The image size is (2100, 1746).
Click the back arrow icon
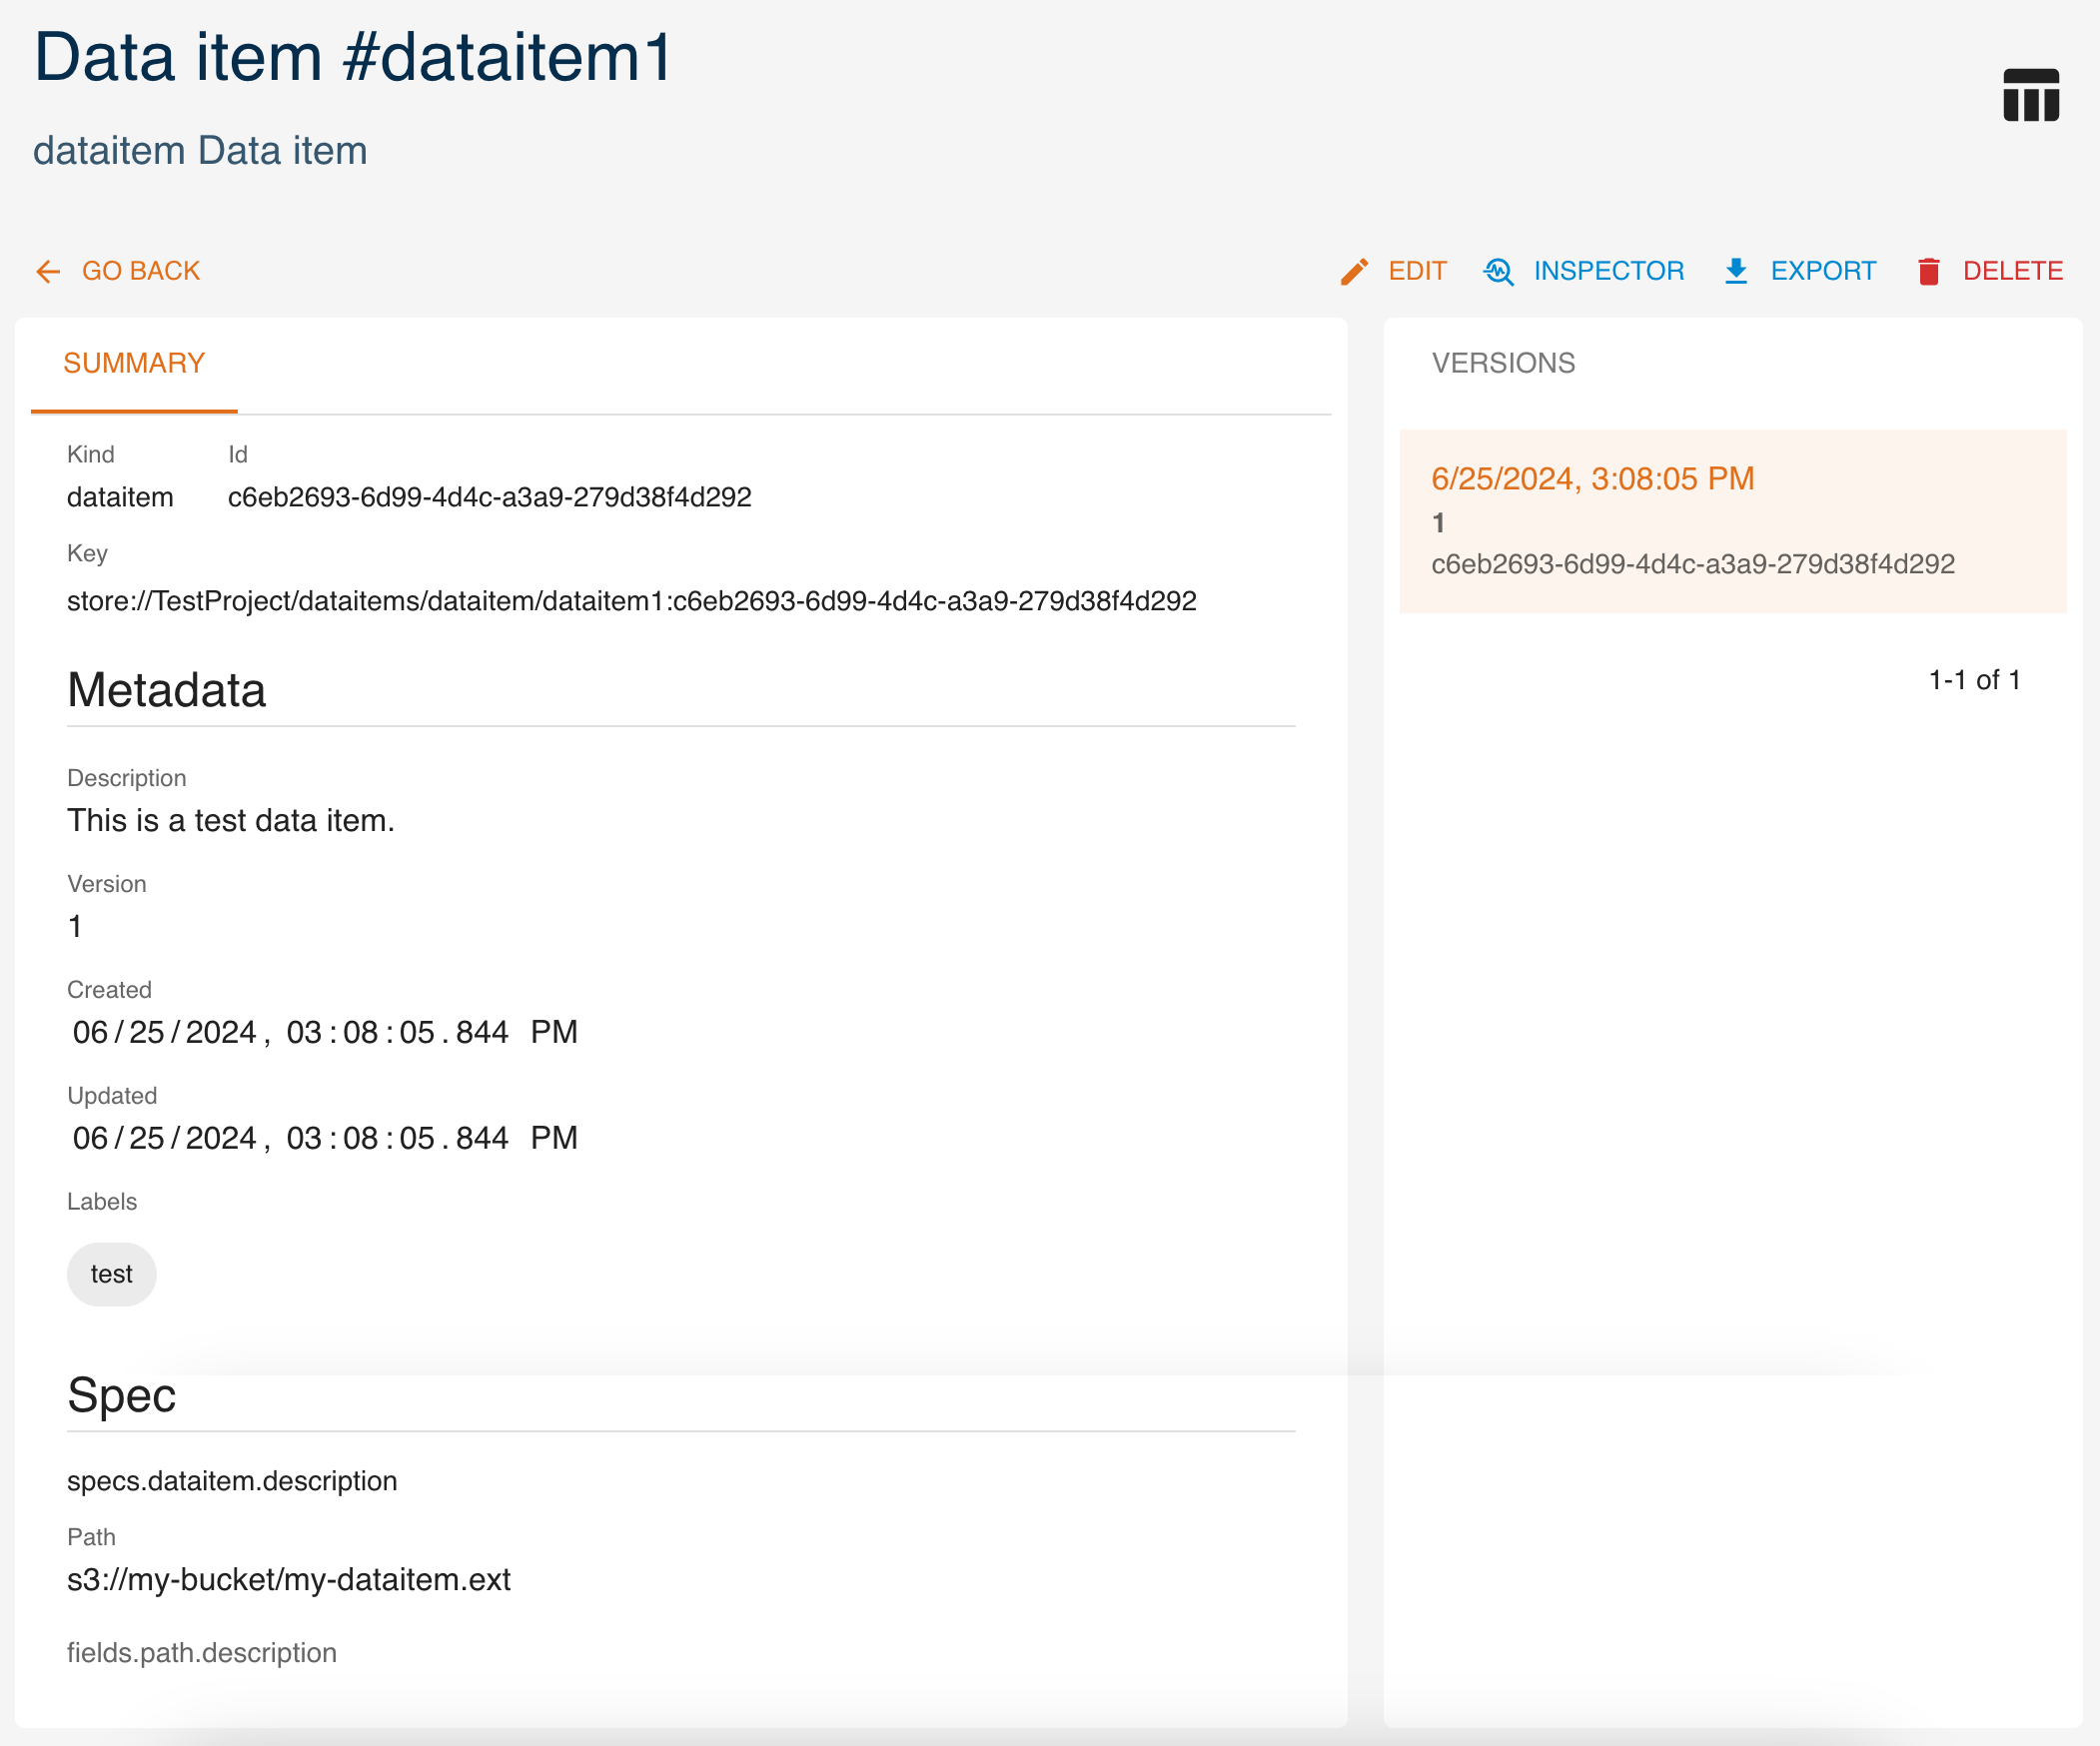tap(48, 271)
